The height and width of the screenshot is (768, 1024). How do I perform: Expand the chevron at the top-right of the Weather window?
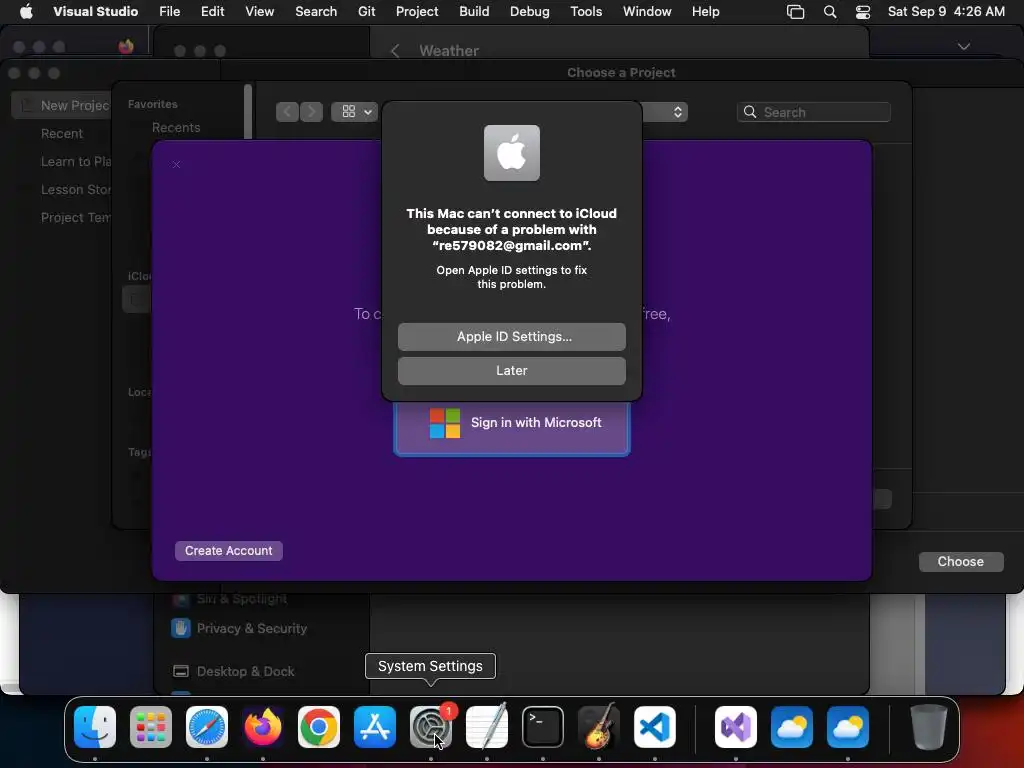click(x=964, y=46)
